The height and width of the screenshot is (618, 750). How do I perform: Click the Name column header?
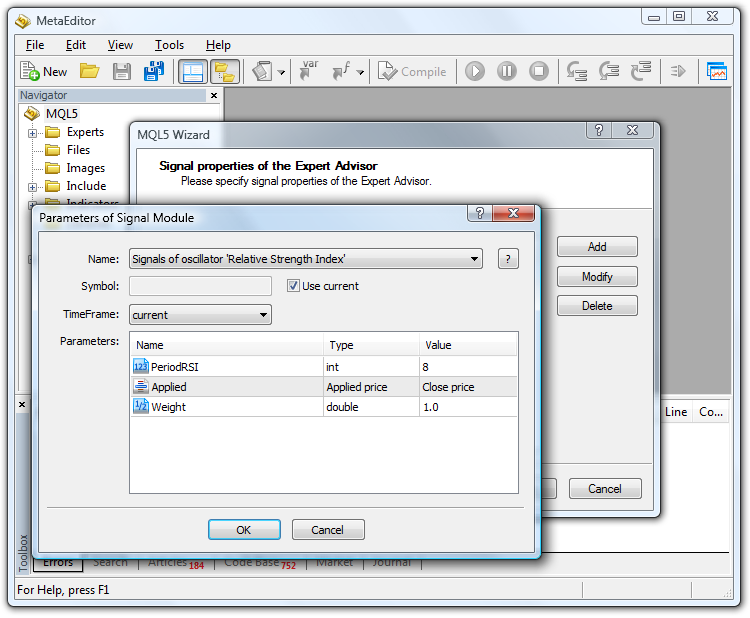coord(226,345)
